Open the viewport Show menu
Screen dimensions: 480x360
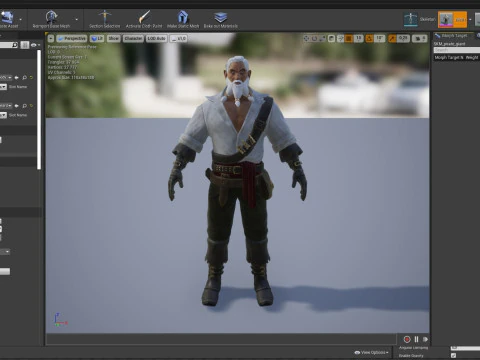pyautogui.click(x=113, y=39)
